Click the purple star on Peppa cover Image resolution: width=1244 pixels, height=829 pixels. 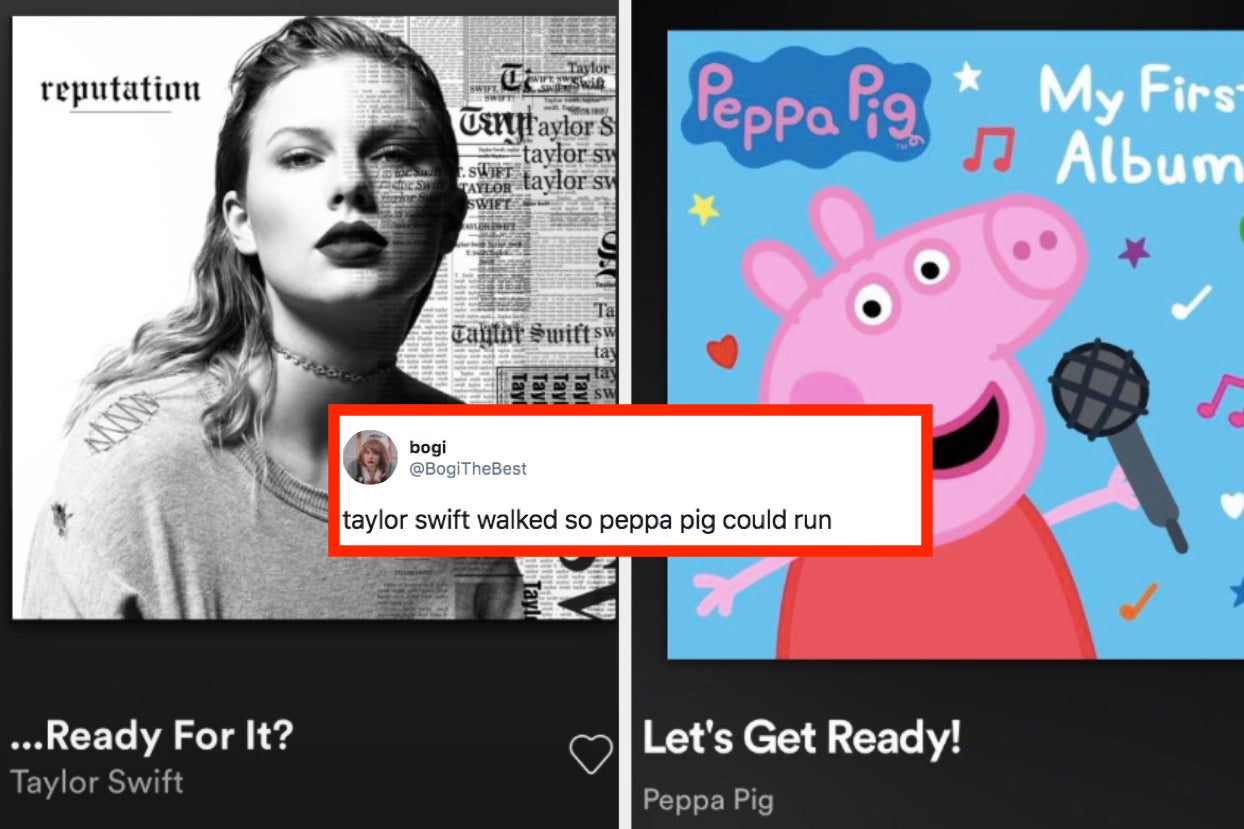click(1134, 249)
